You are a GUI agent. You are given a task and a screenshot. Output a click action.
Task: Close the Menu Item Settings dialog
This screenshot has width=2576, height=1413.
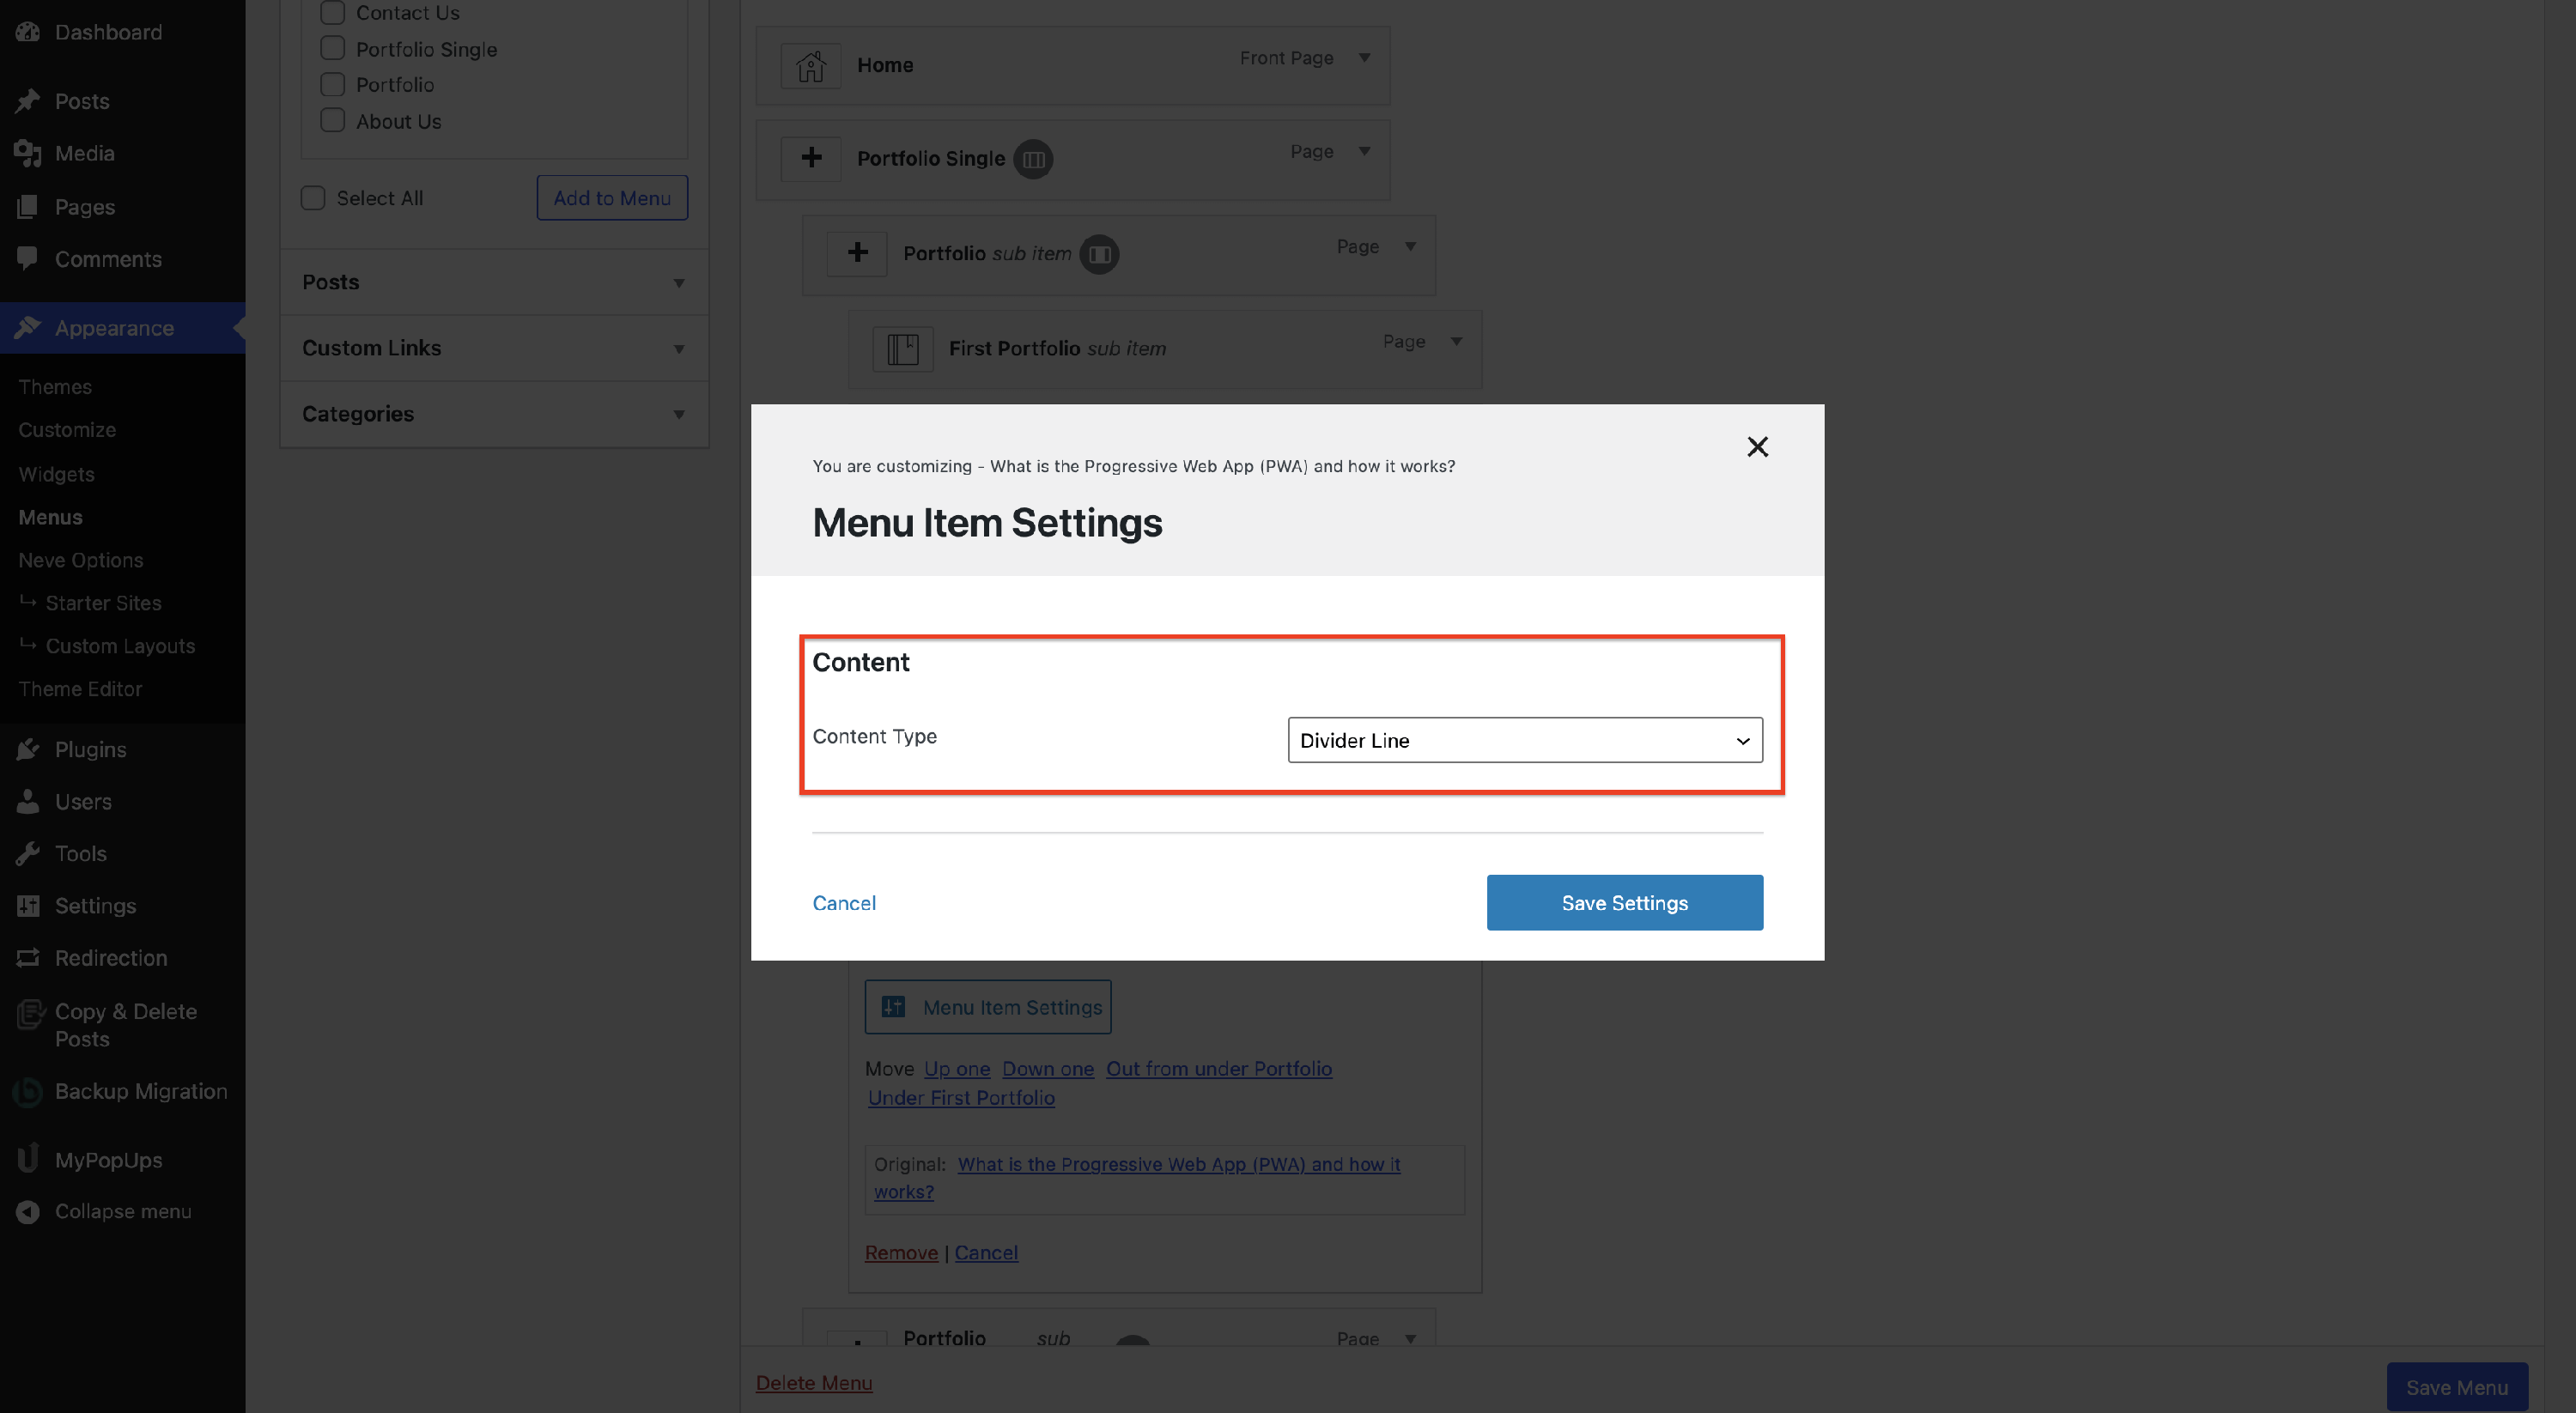tap(1757, 447)
